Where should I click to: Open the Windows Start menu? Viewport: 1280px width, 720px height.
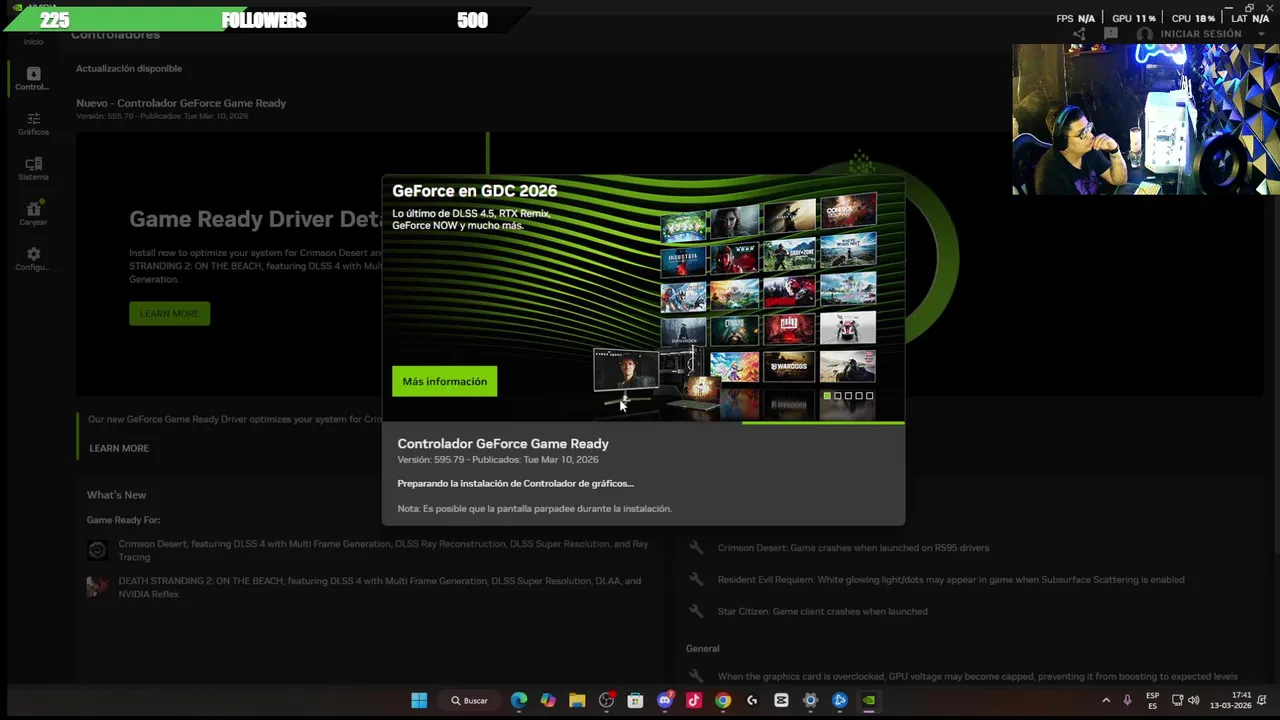point(419,700)
